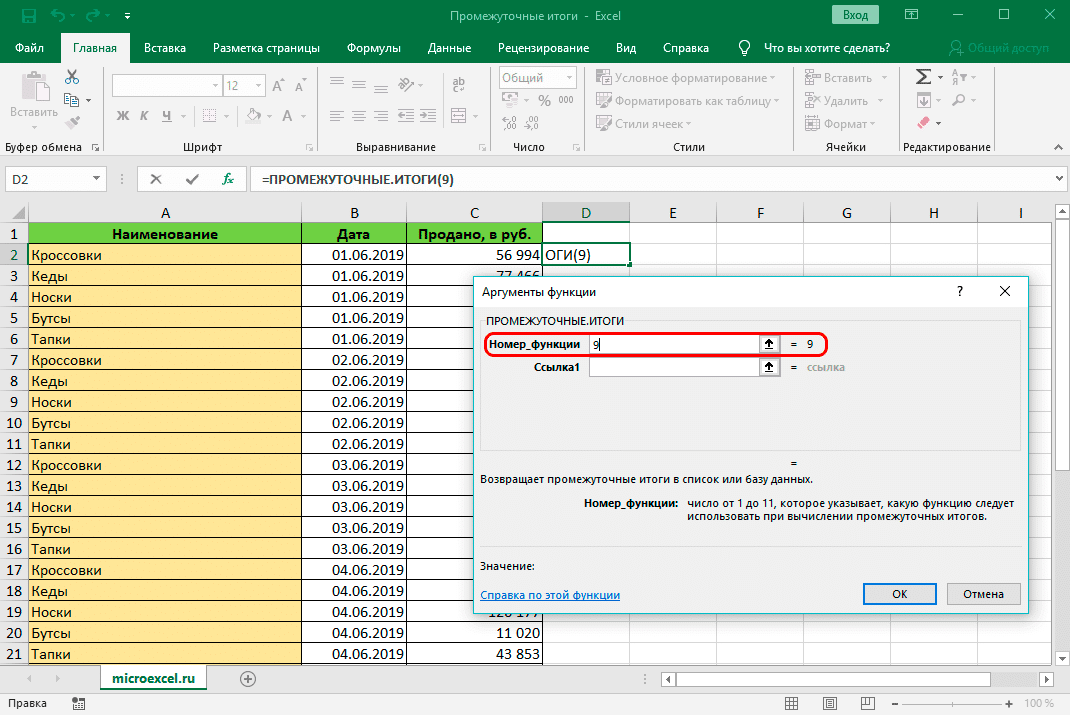Screen dimensions: 1070x715
Task: Confirm the formula with the checkmark icon
Action: (x=192, y=179)
